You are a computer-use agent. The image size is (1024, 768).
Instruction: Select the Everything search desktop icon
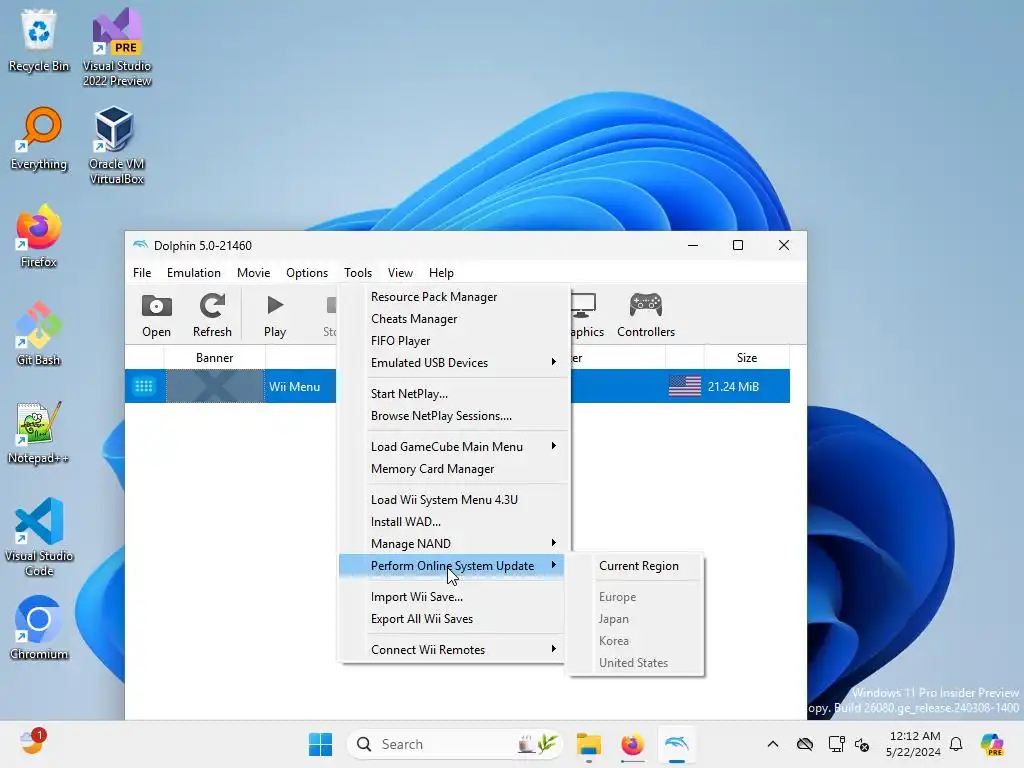[39, 138]
